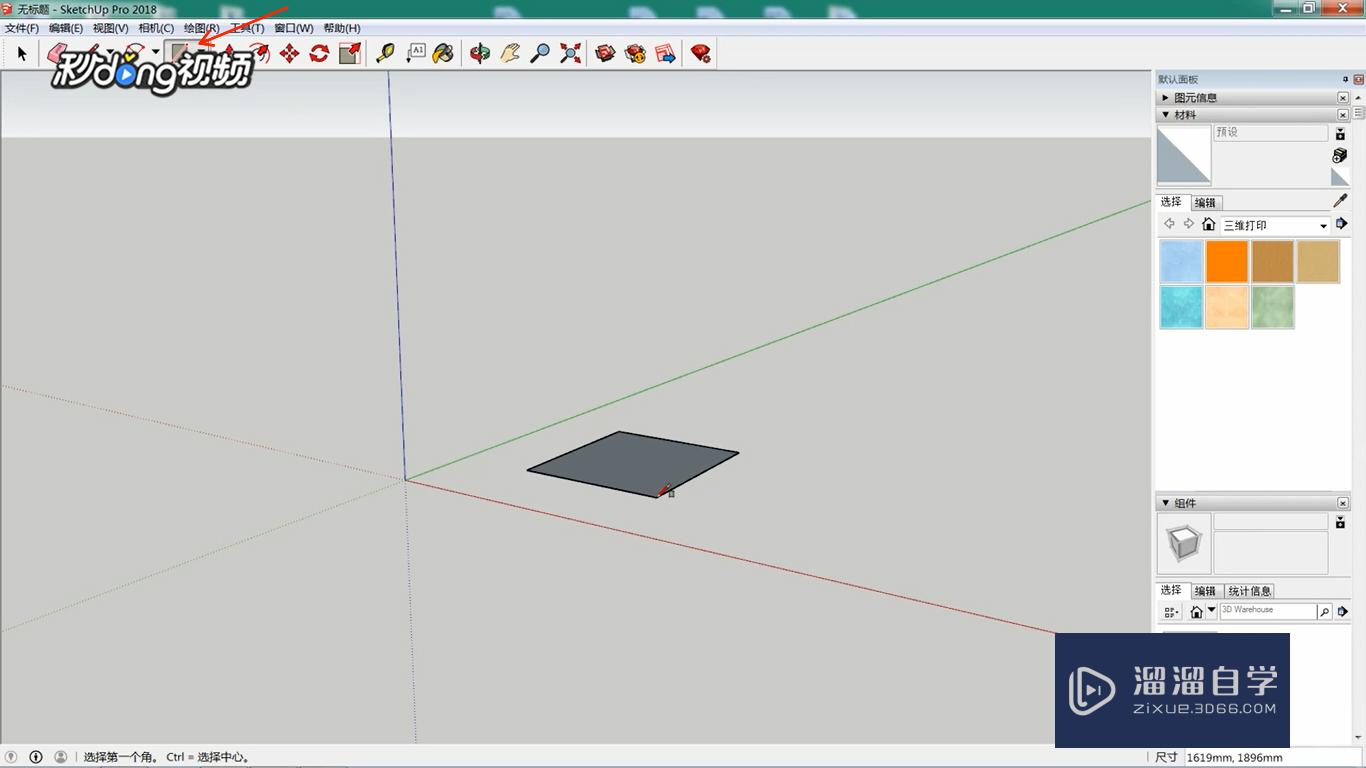Click the Create Material icon
The width and height of the screenshot is (1366, 768).
coord(1340,155)
